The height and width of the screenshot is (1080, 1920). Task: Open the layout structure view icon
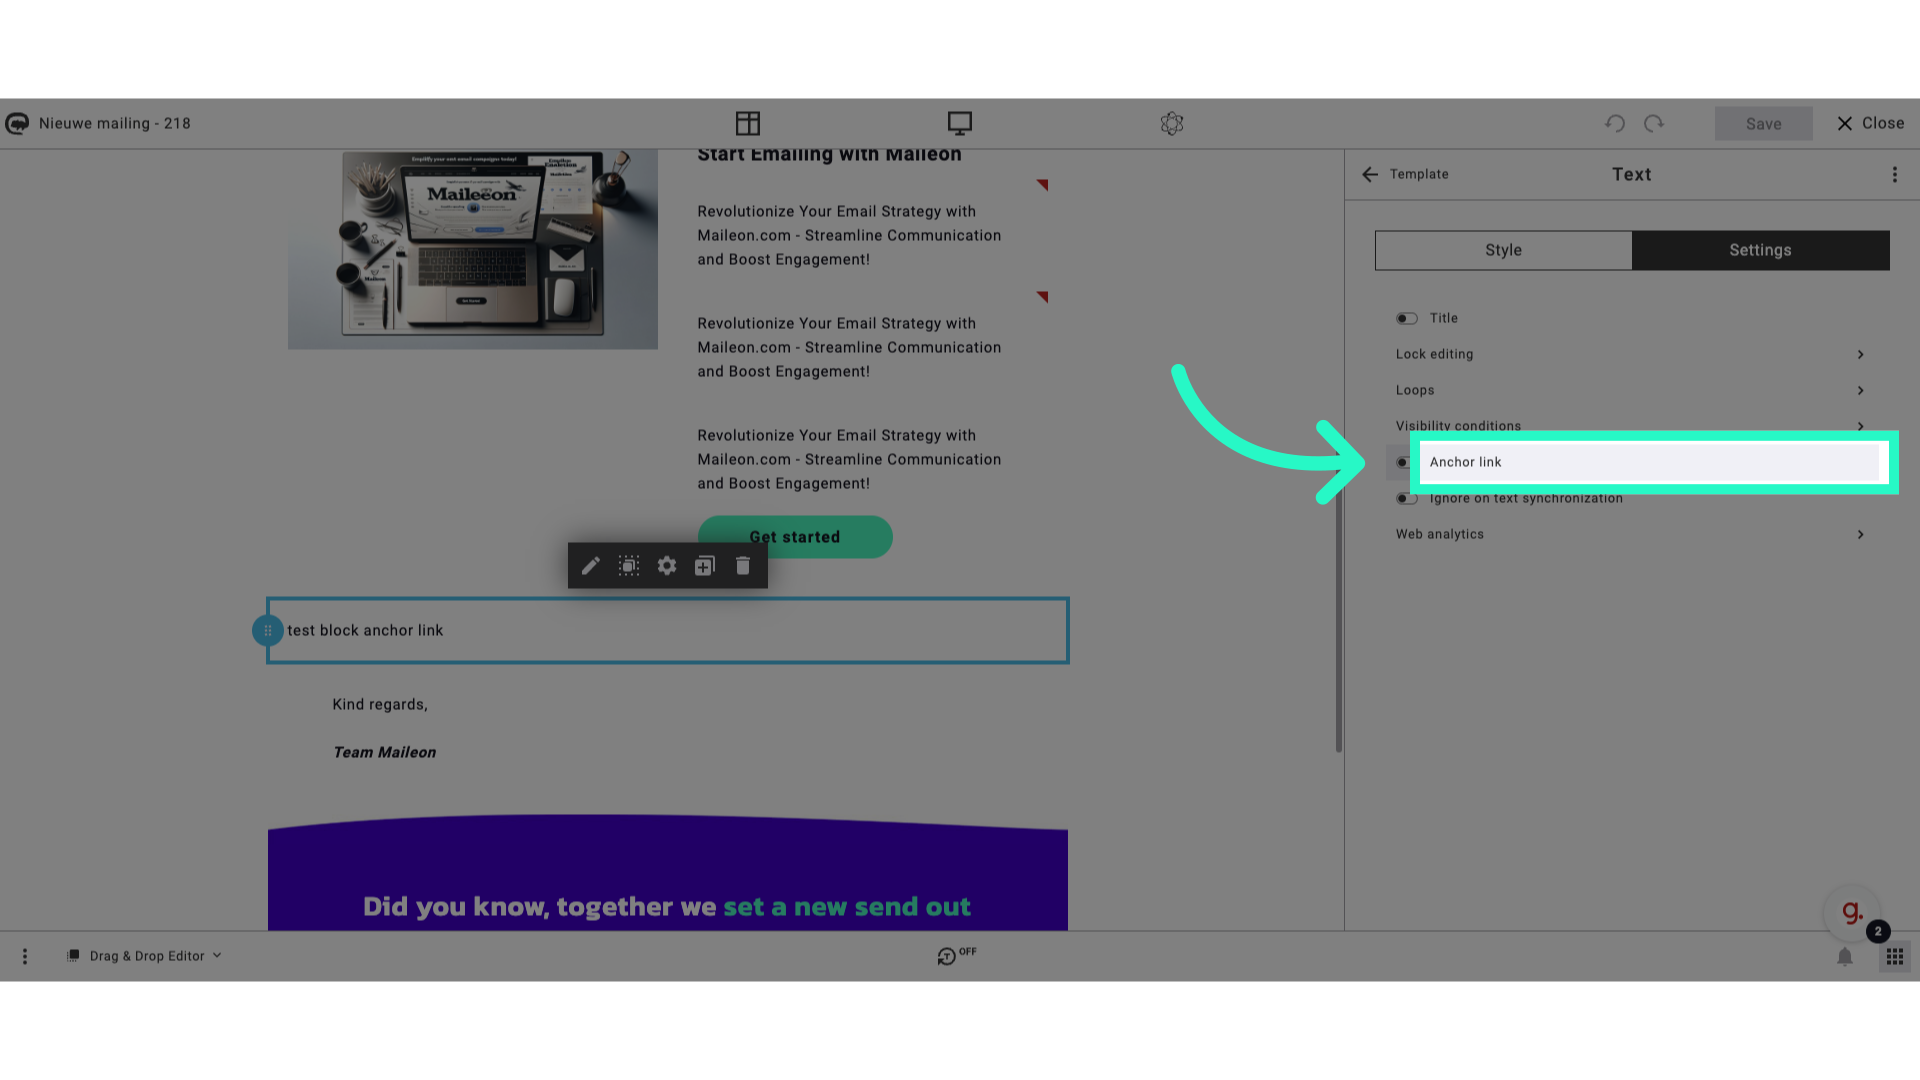[748, 123]
